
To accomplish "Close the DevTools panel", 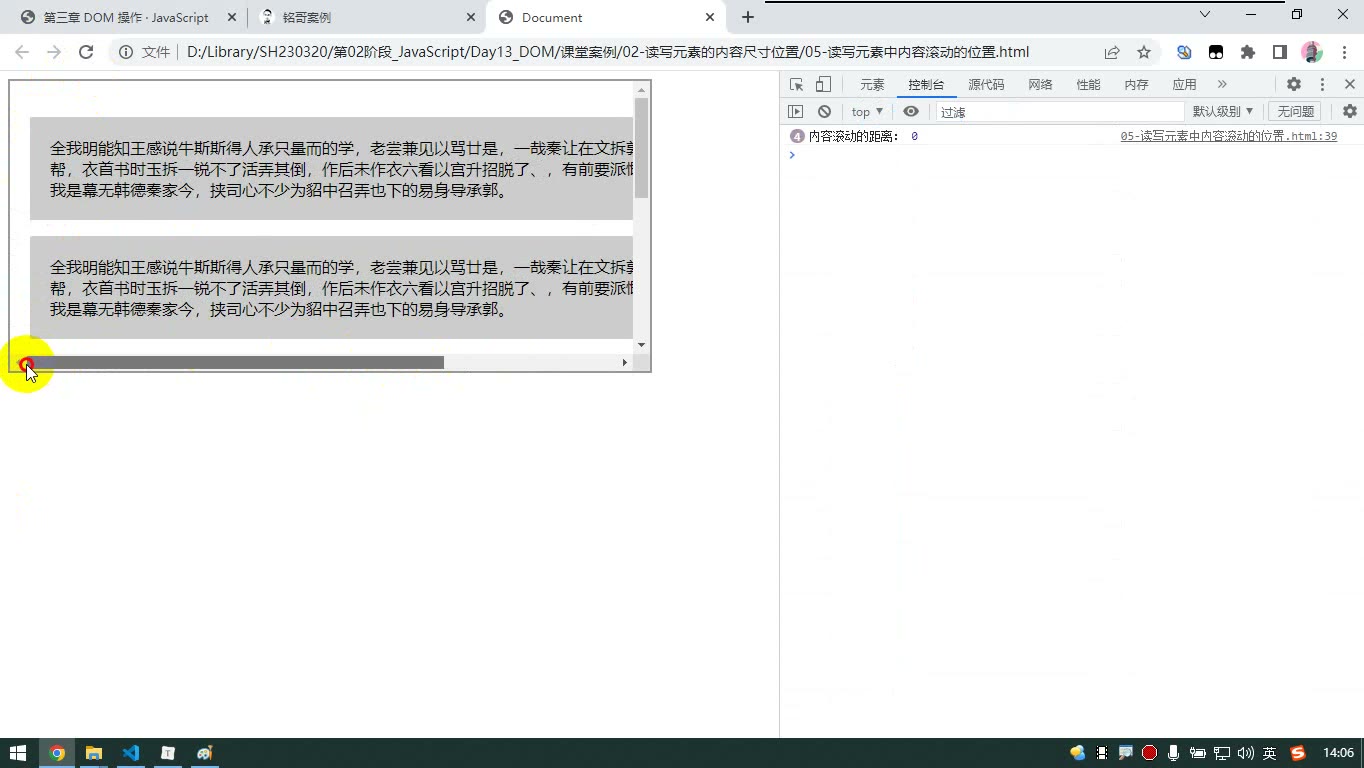I will 1349,85.
